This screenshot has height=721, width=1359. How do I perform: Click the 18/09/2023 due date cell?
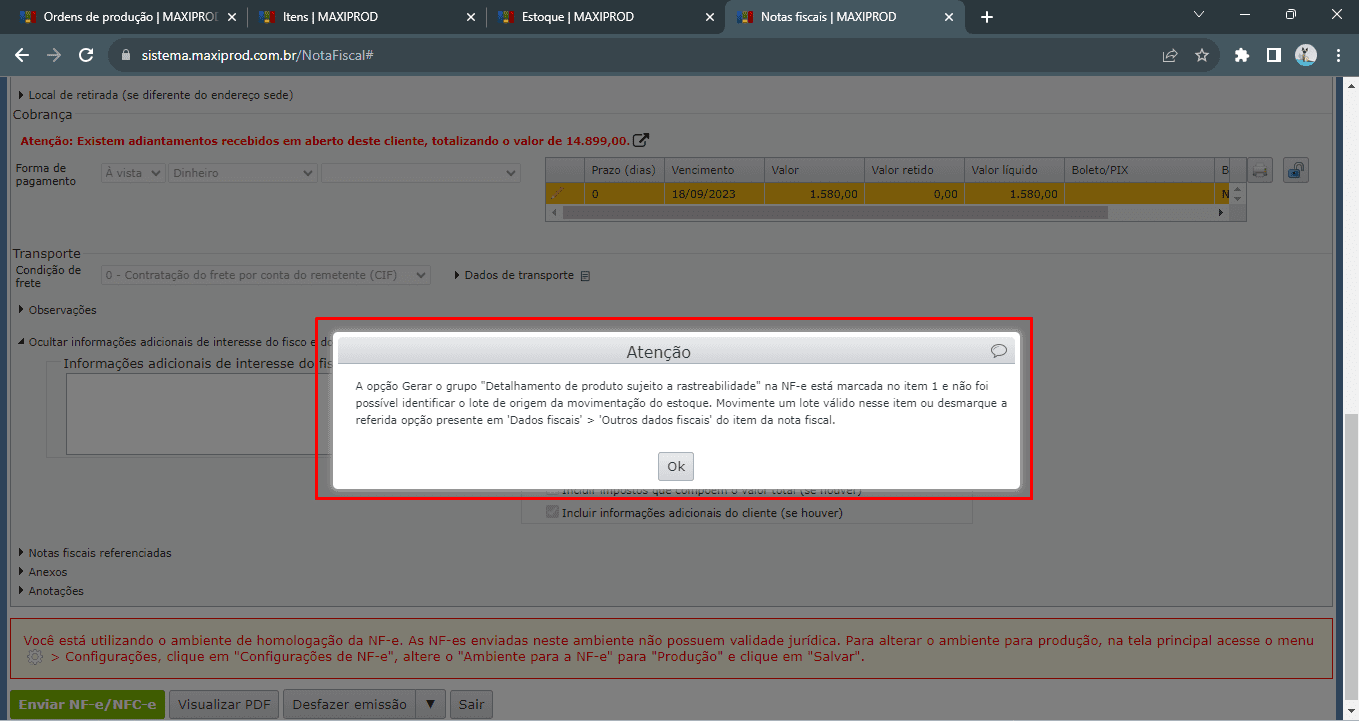[715, 194]
